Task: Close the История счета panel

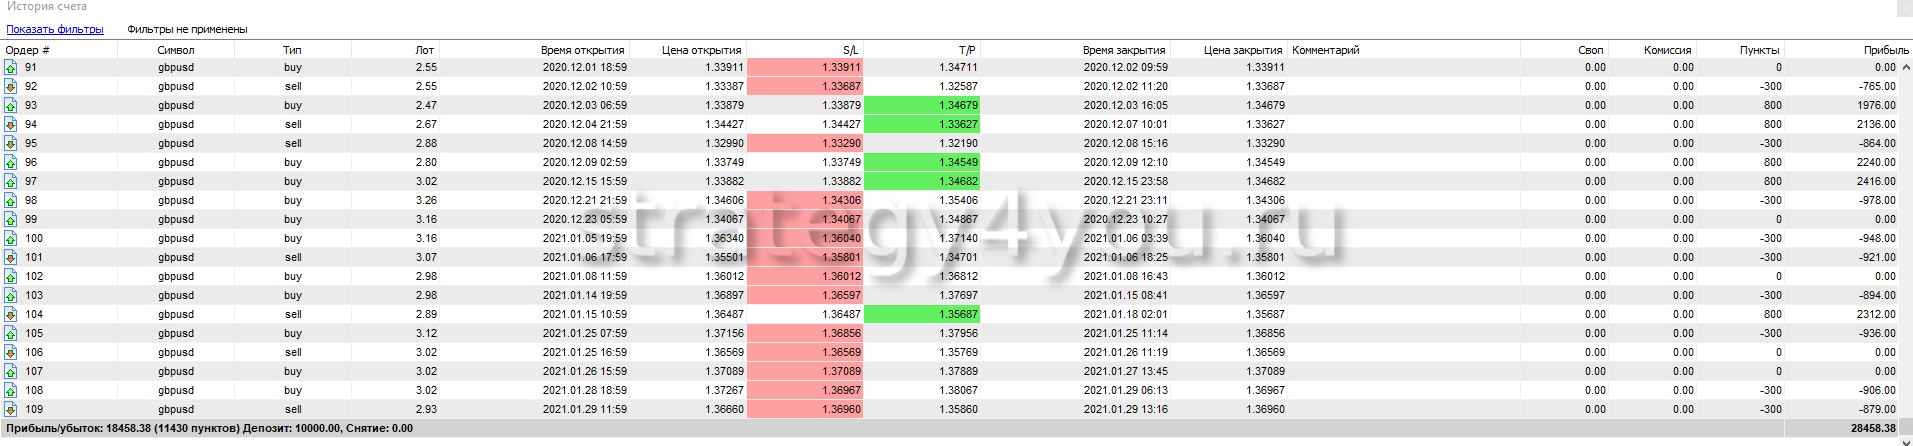Action: 1904,7
